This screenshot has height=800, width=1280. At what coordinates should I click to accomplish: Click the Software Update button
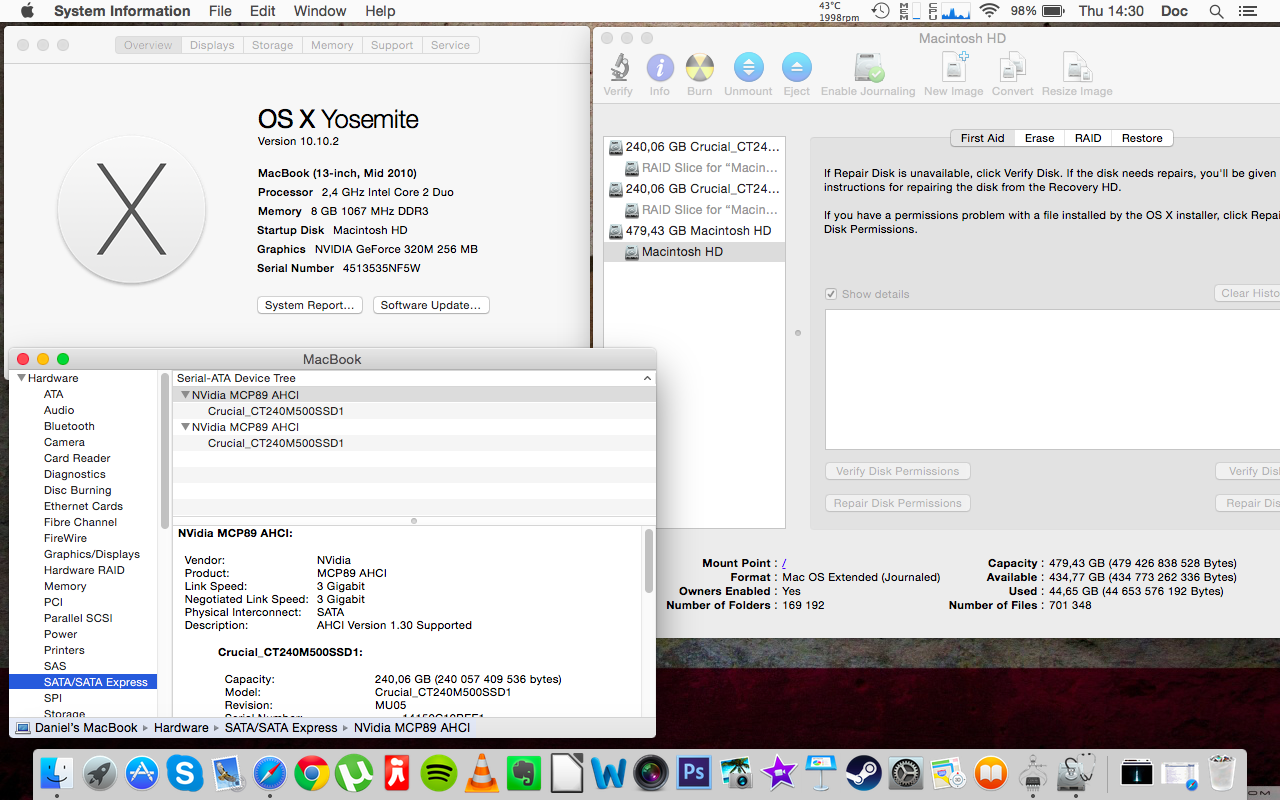click(431, 305)
